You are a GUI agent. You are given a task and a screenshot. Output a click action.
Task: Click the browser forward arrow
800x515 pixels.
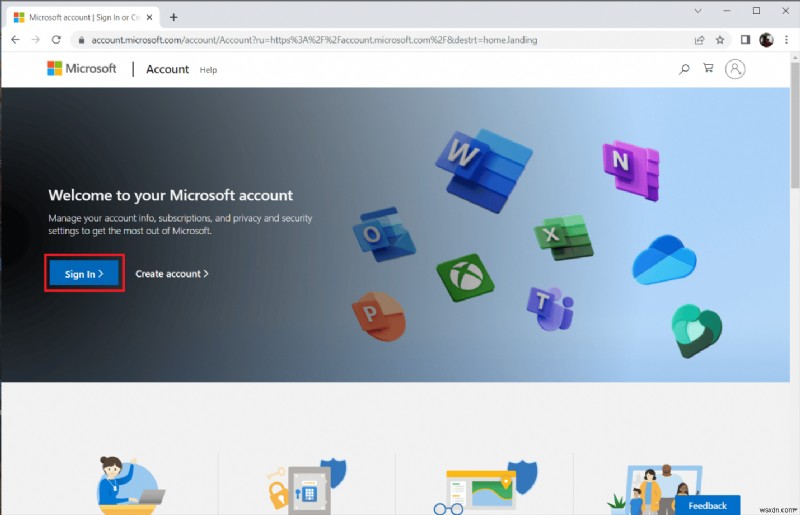pyautogui.click(x=35, y=40)
